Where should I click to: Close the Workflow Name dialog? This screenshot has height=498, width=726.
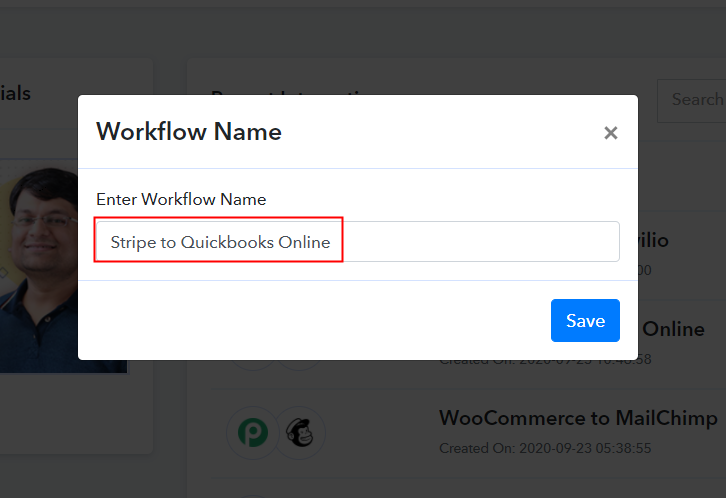point(611,133)
